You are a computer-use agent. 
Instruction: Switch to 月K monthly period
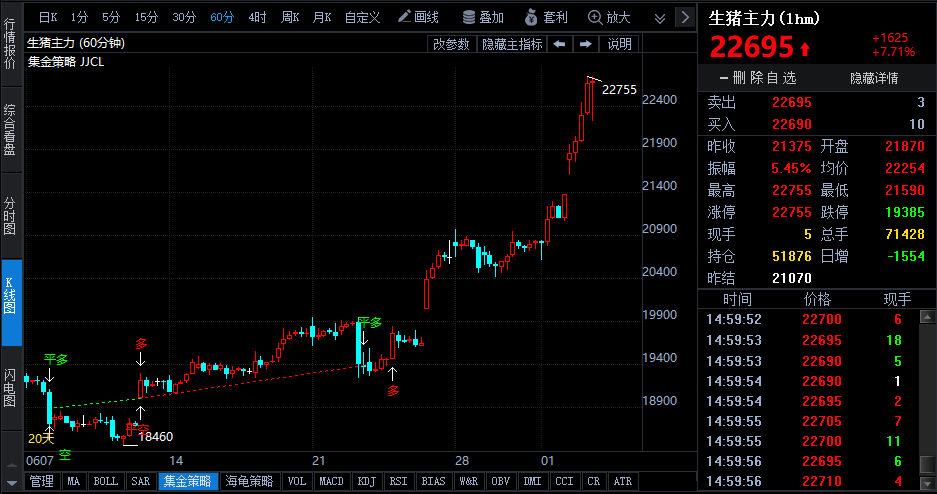pyautogui.click(x=321, y=17)
